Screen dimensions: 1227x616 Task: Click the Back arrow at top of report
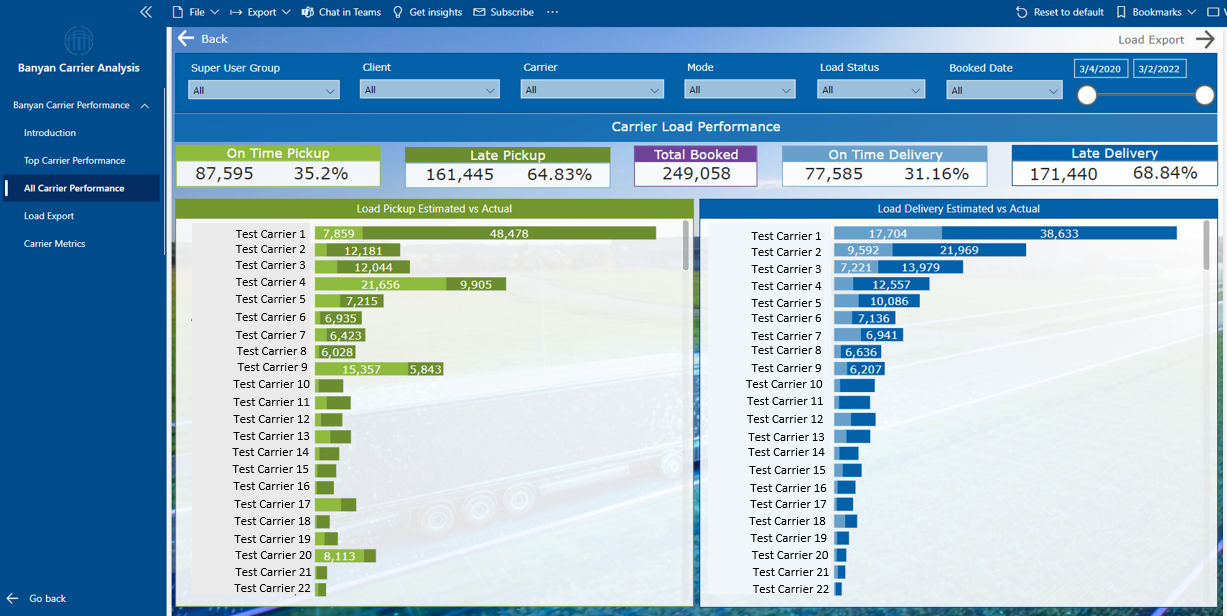point(188,38)
